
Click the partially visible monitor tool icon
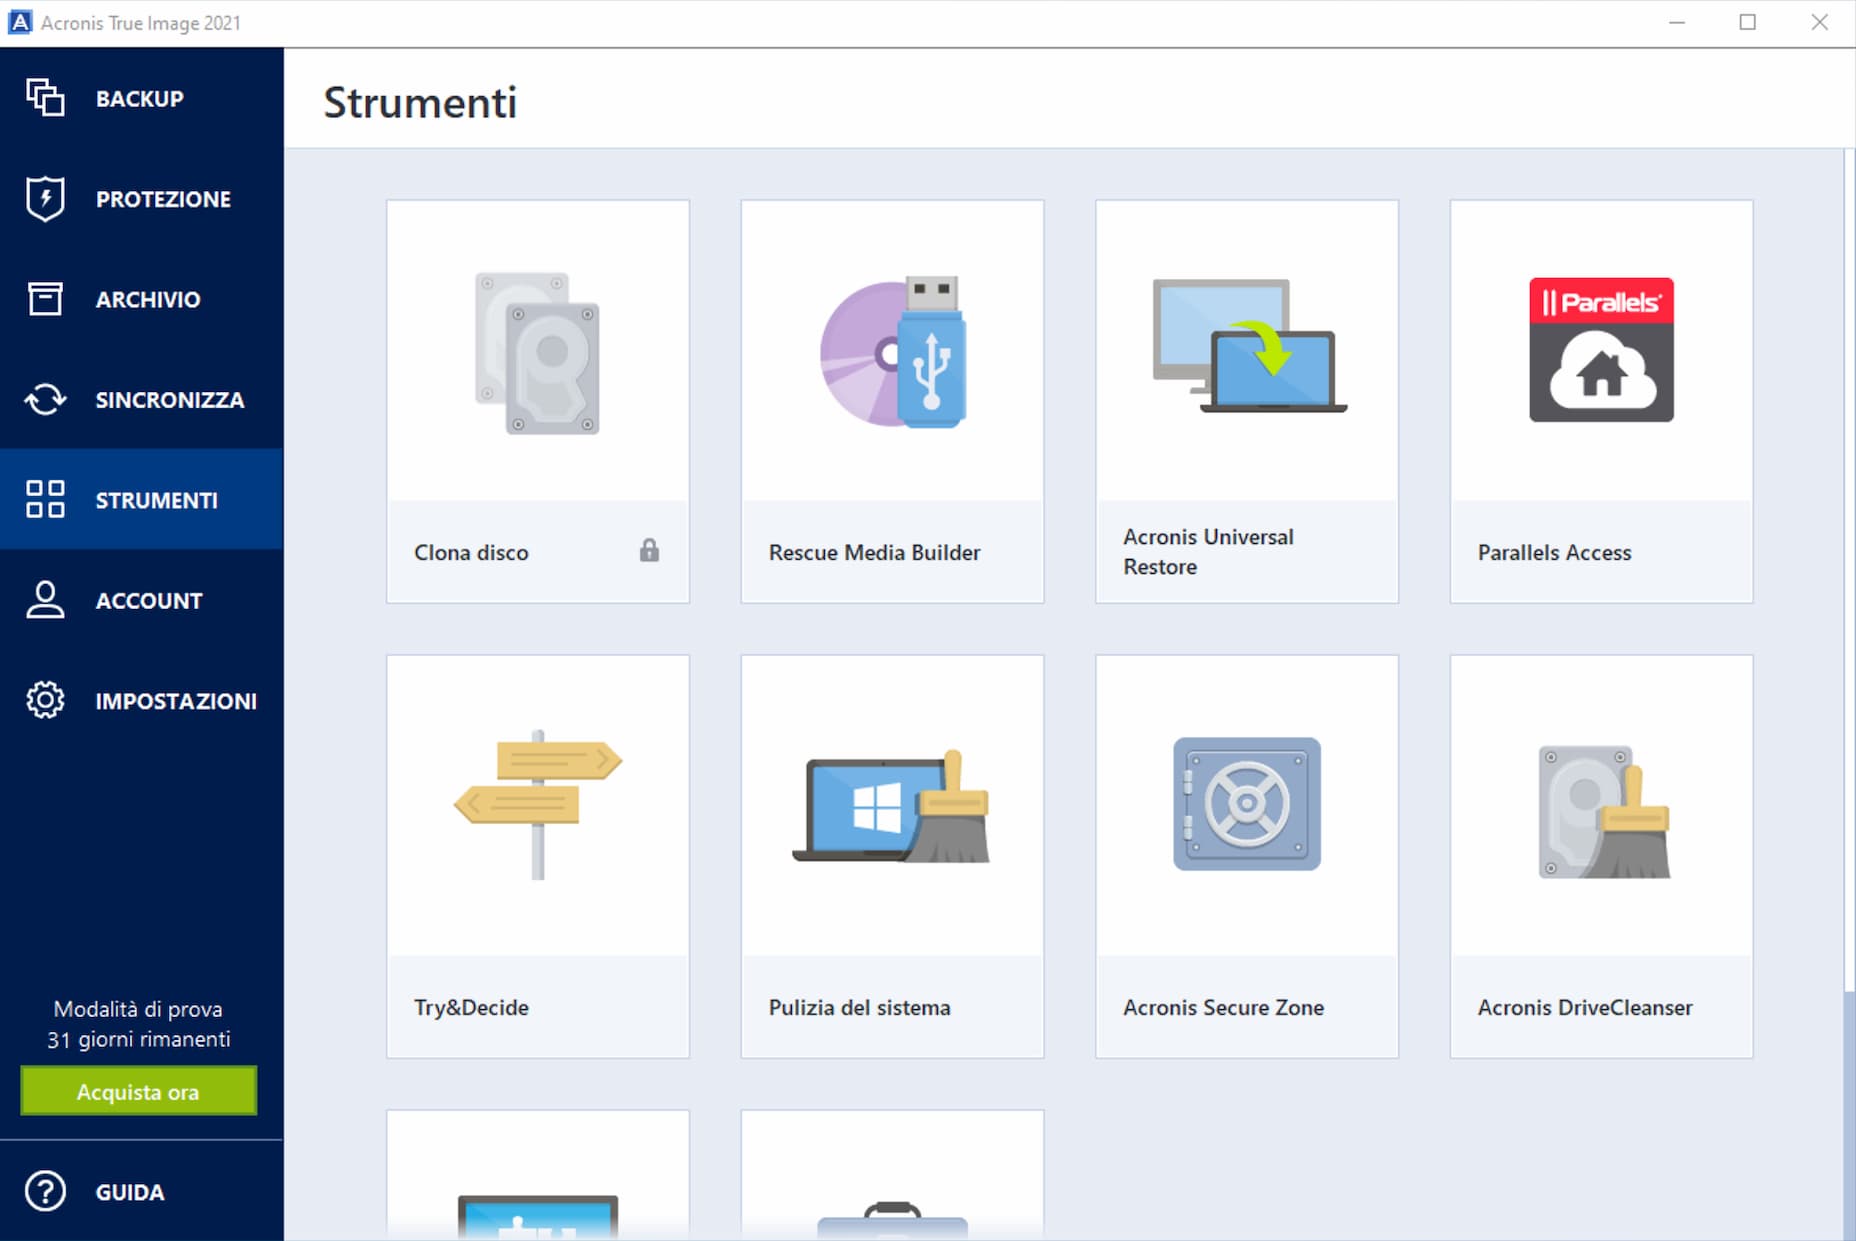point(538,1216)
